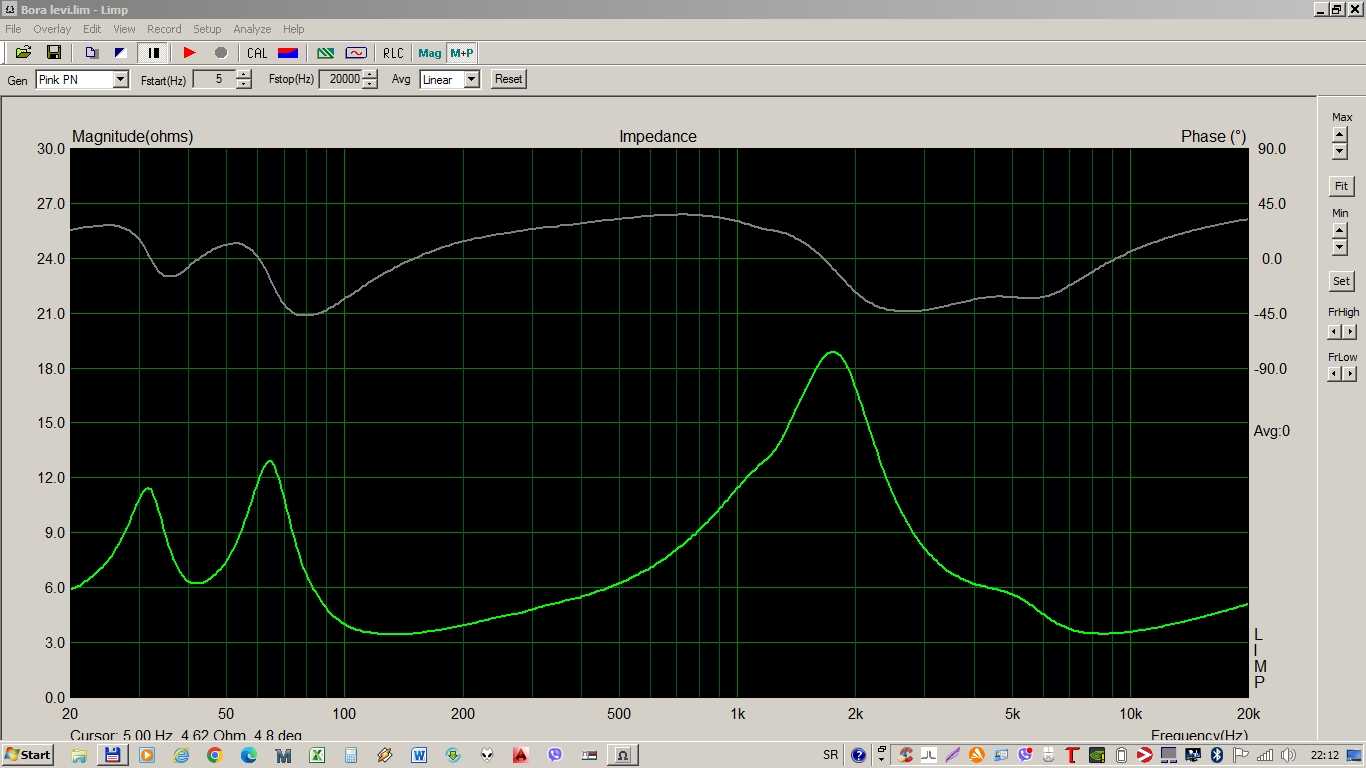This screenshot has width=1366, height=768.
Task: Click the RLC toolbar button
Action: click(x=393, y=53)
